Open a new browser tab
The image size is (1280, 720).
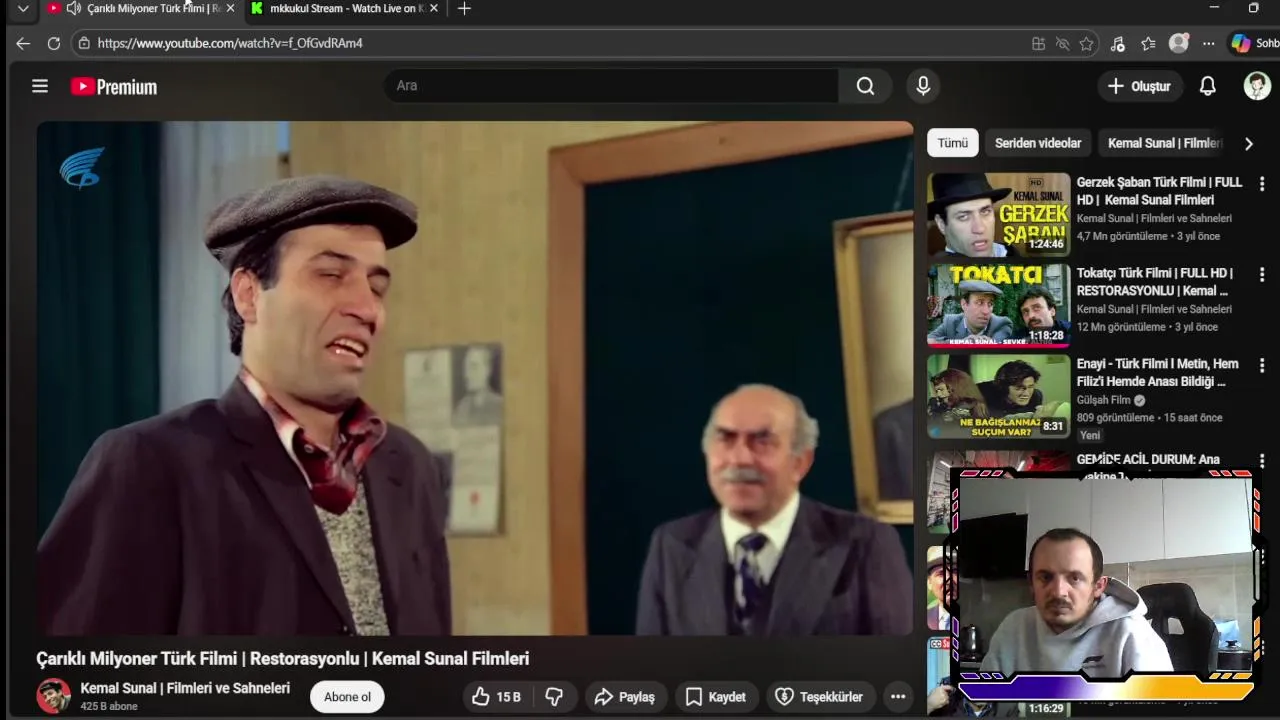pos(464,8)
